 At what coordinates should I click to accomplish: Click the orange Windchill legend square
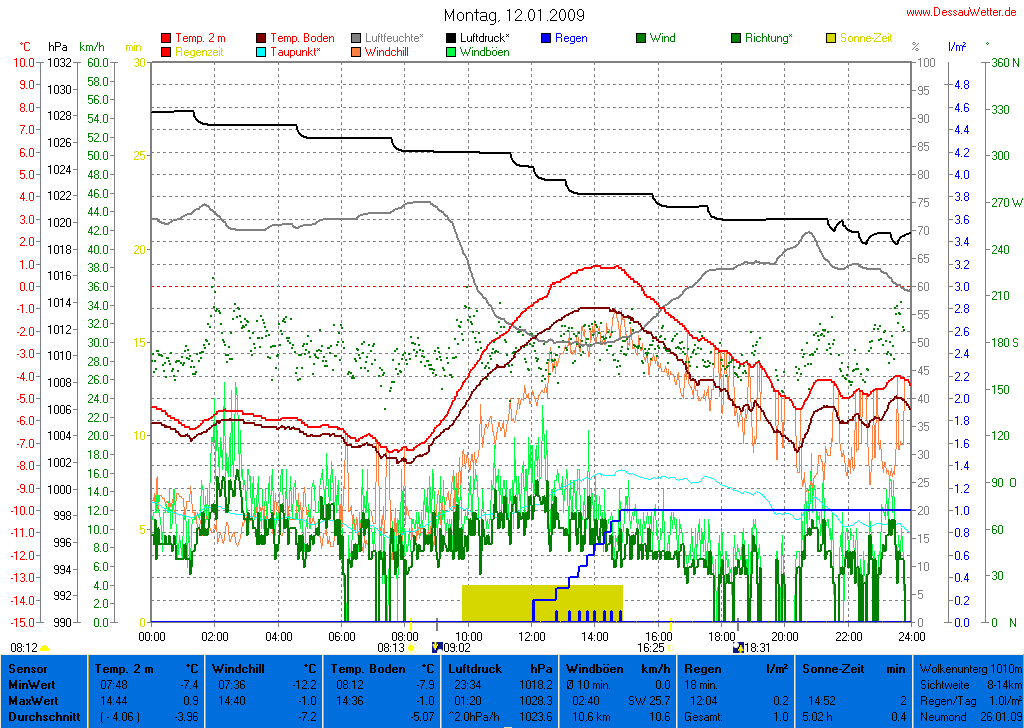tap(357, 51)
